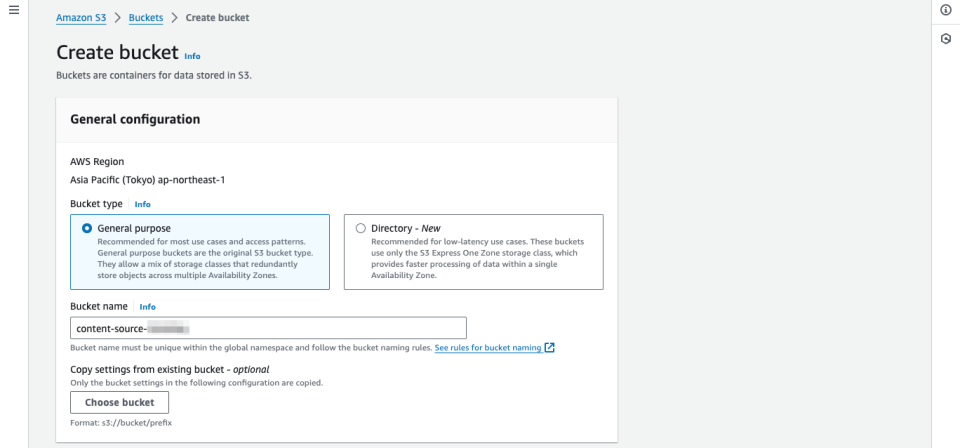Screen dimensions: 960x448
Task: Open Info link beside Bucket name
Action: (148, 307)
